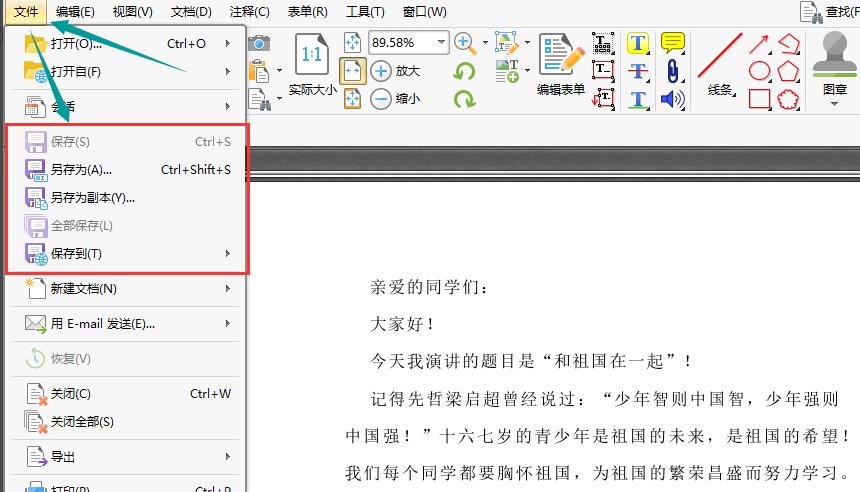Click the fit page icon beside zoom box
Viewport: 860px width, 492px height.
[x=352, y=43]
